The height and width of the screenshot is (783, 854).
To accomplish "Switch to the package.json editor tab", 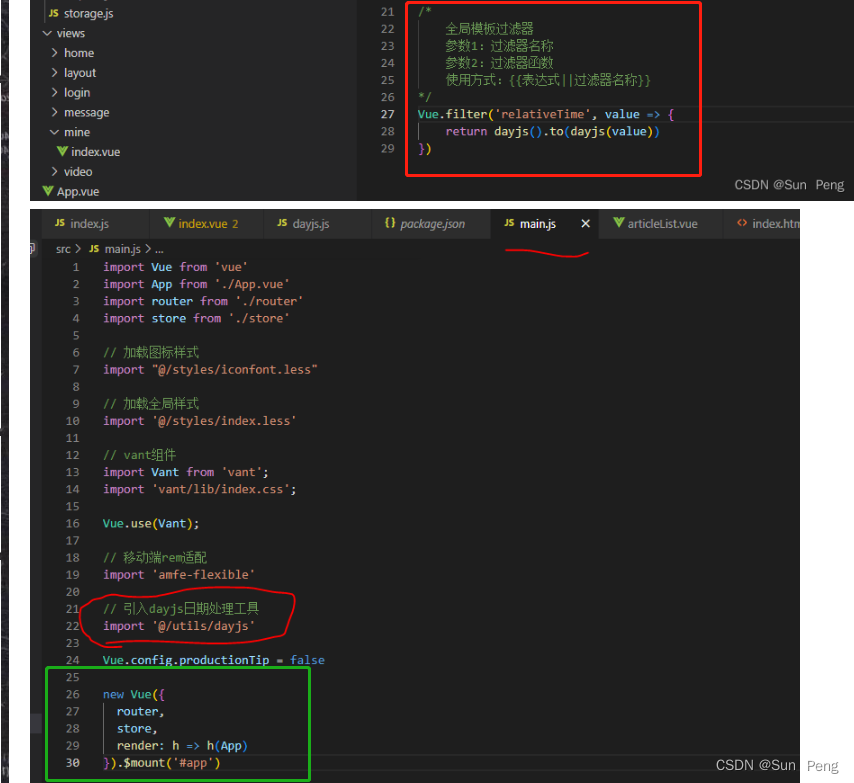I will pos(431,224).
